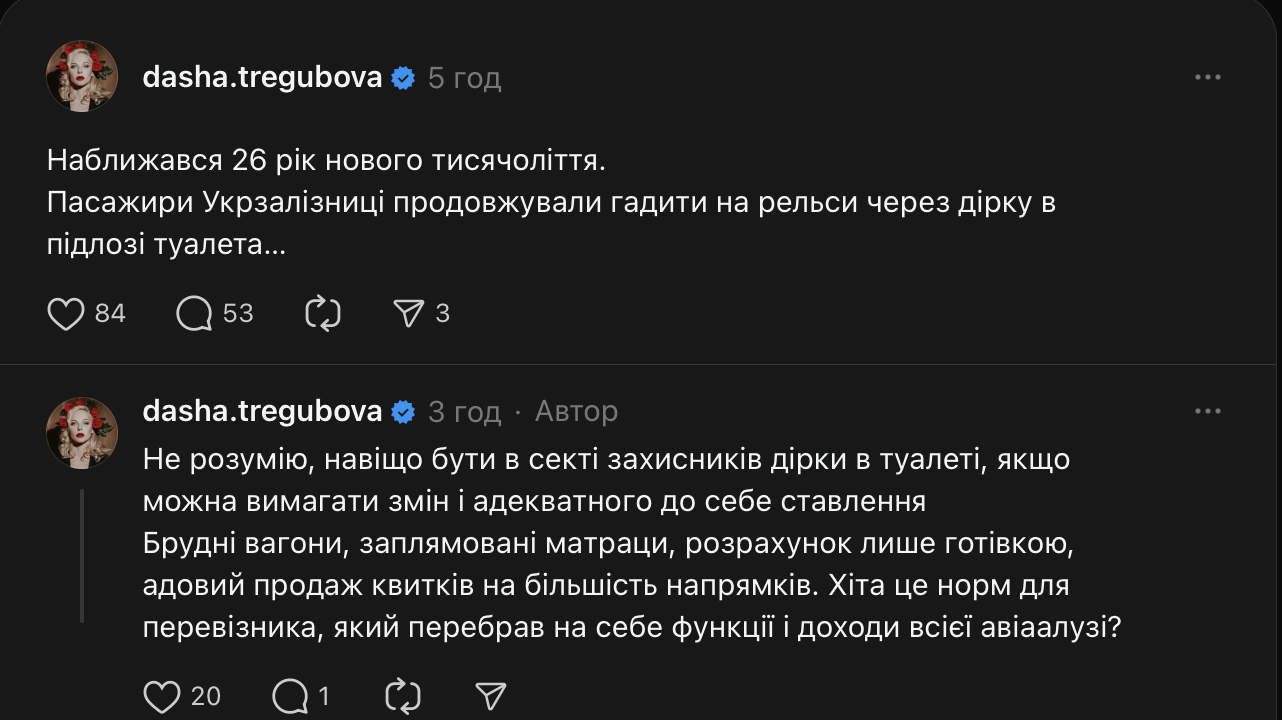Like the first post with heart icon
1282x720 pixels.
[x=66, y=314]
